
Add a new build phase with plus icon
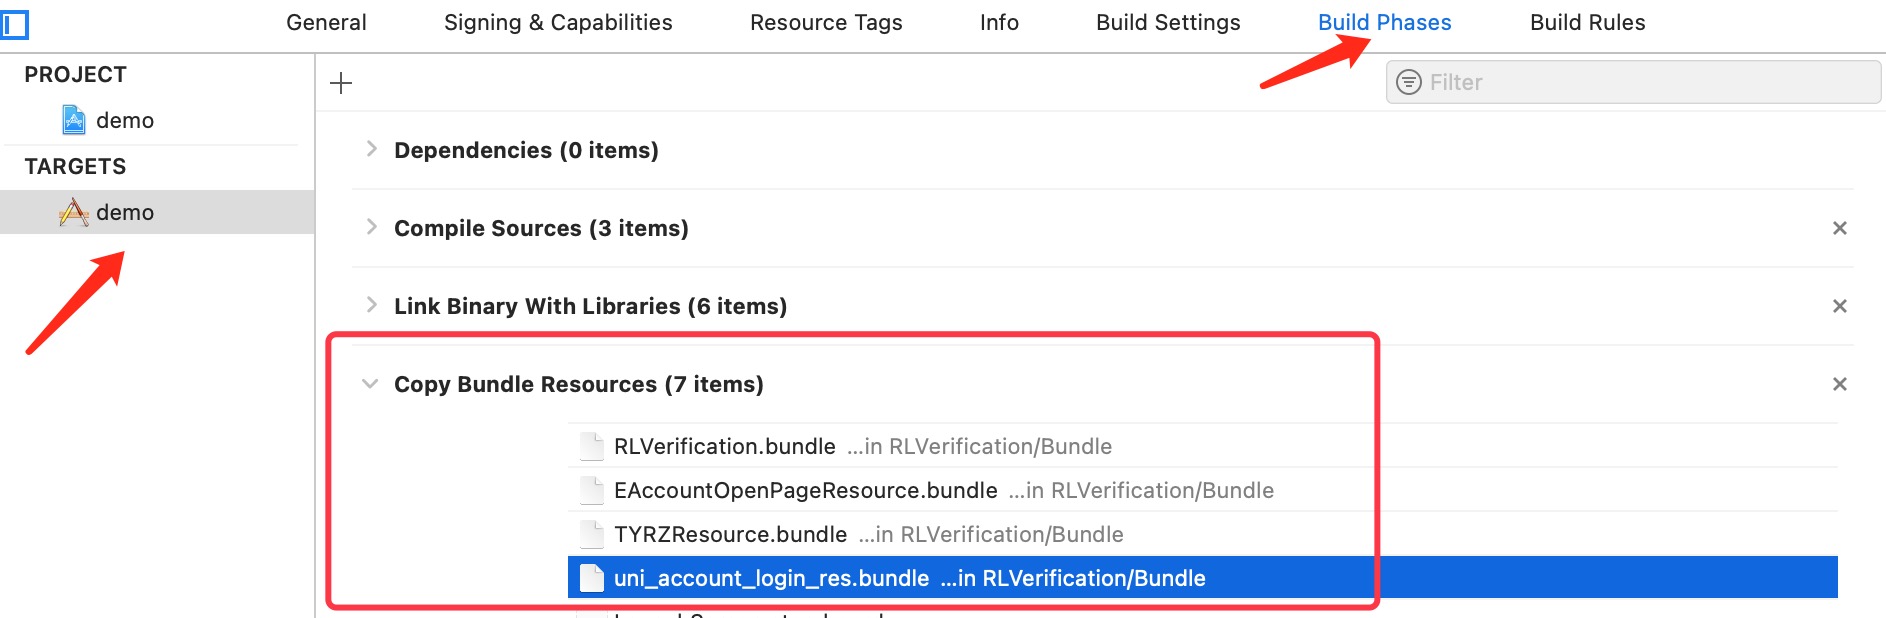pos(341,83)
